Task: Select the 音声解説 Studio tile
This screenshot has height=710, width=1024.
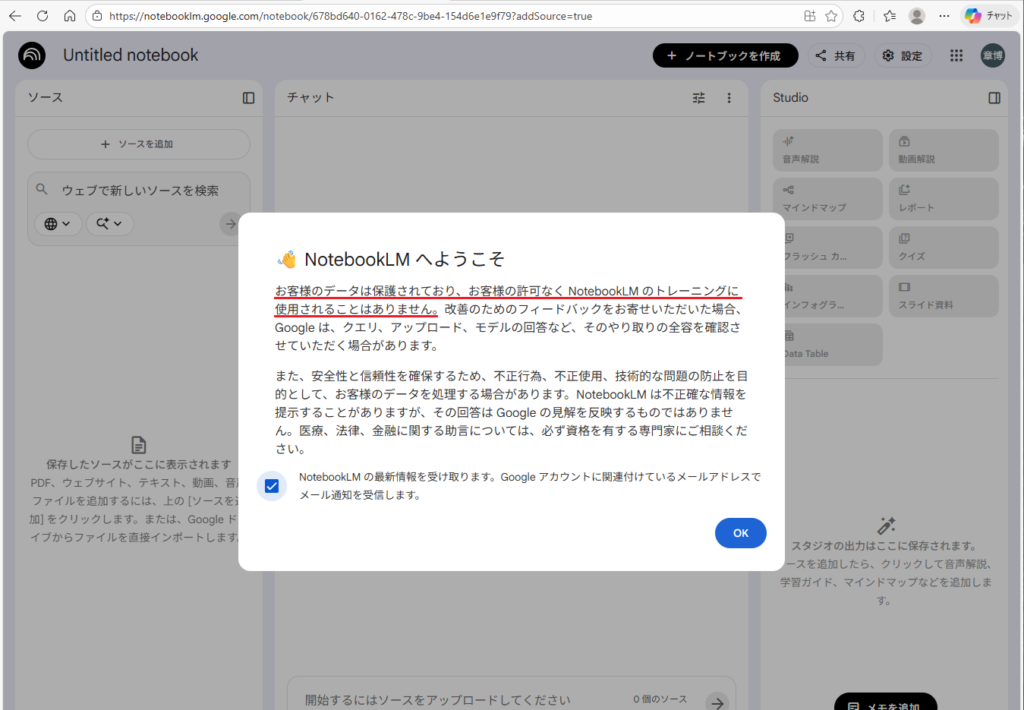Action: (827, 150)
